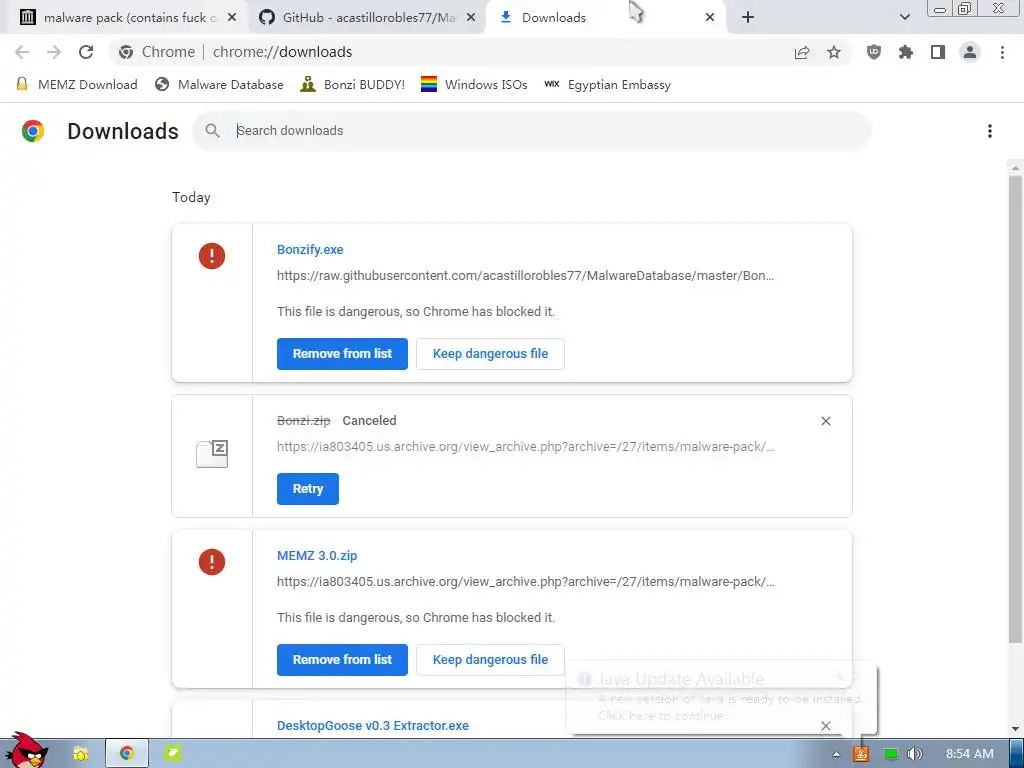
Task: Click the Today date heading
Action: [191, 197]
